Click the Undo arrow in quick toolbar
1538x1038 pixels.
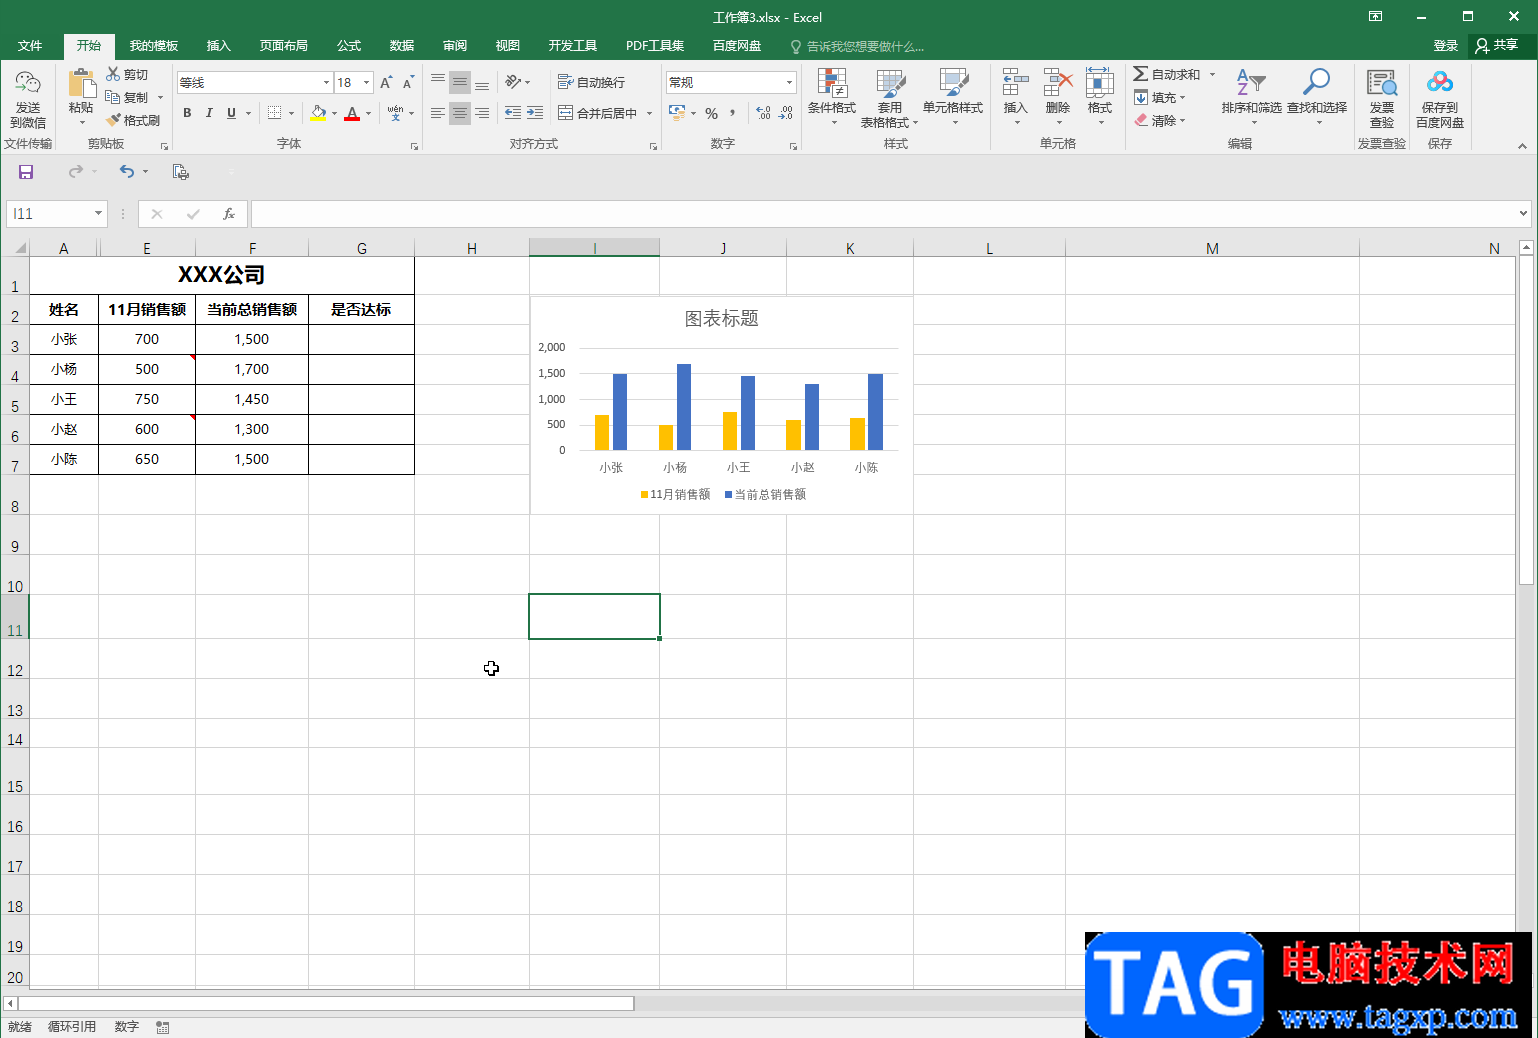(127, 172)
